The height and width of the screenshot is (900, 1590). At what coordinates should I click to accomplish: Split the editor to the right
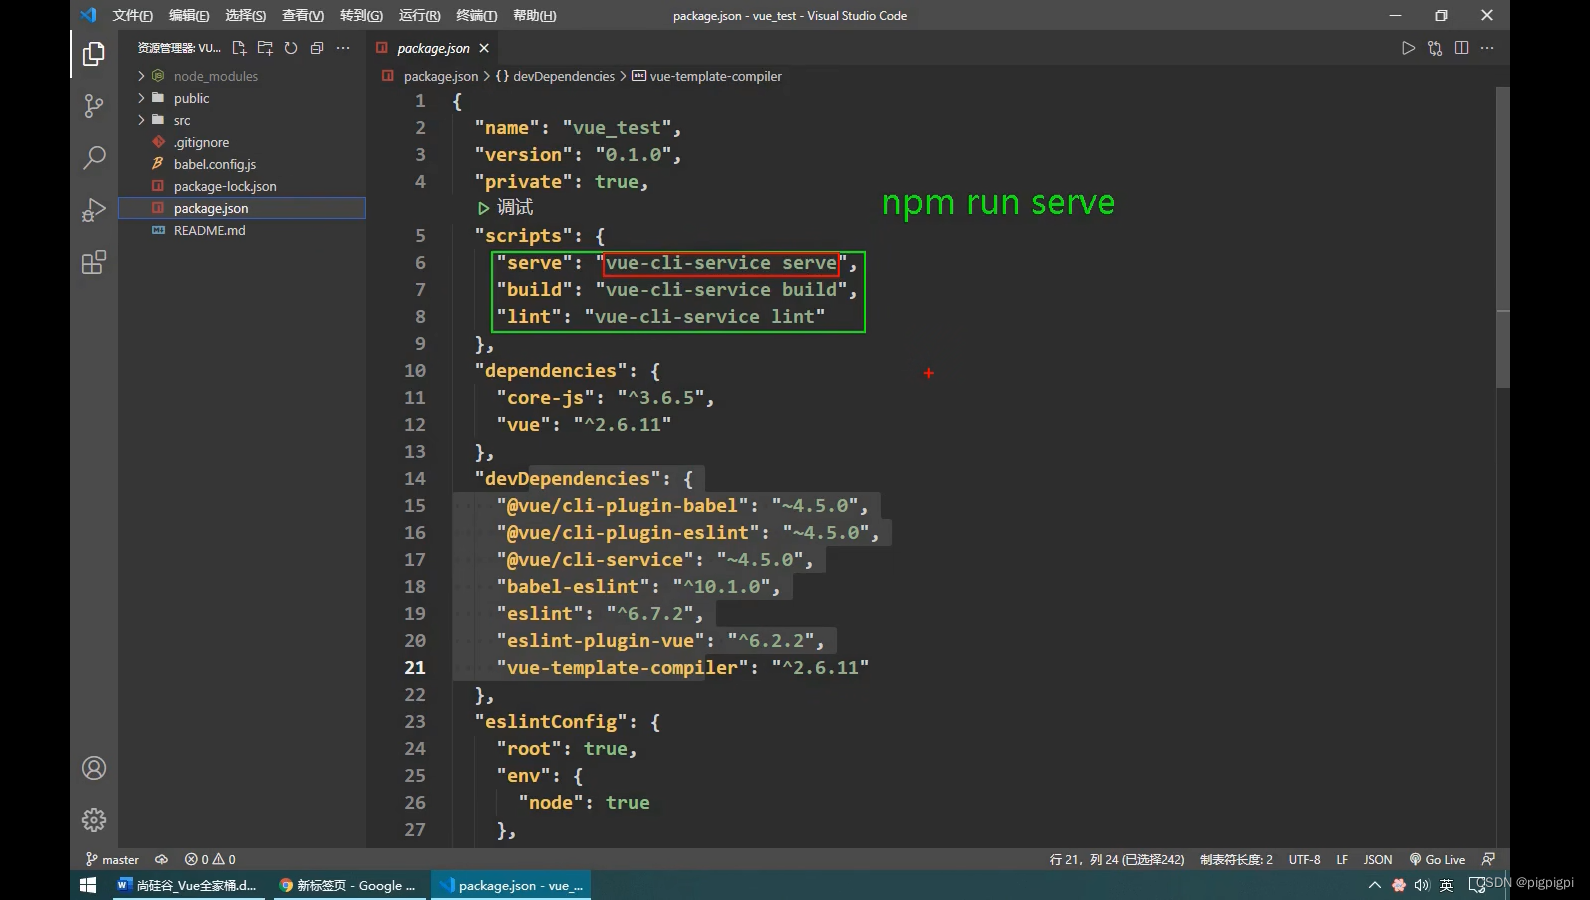[x=1461, y=48]
